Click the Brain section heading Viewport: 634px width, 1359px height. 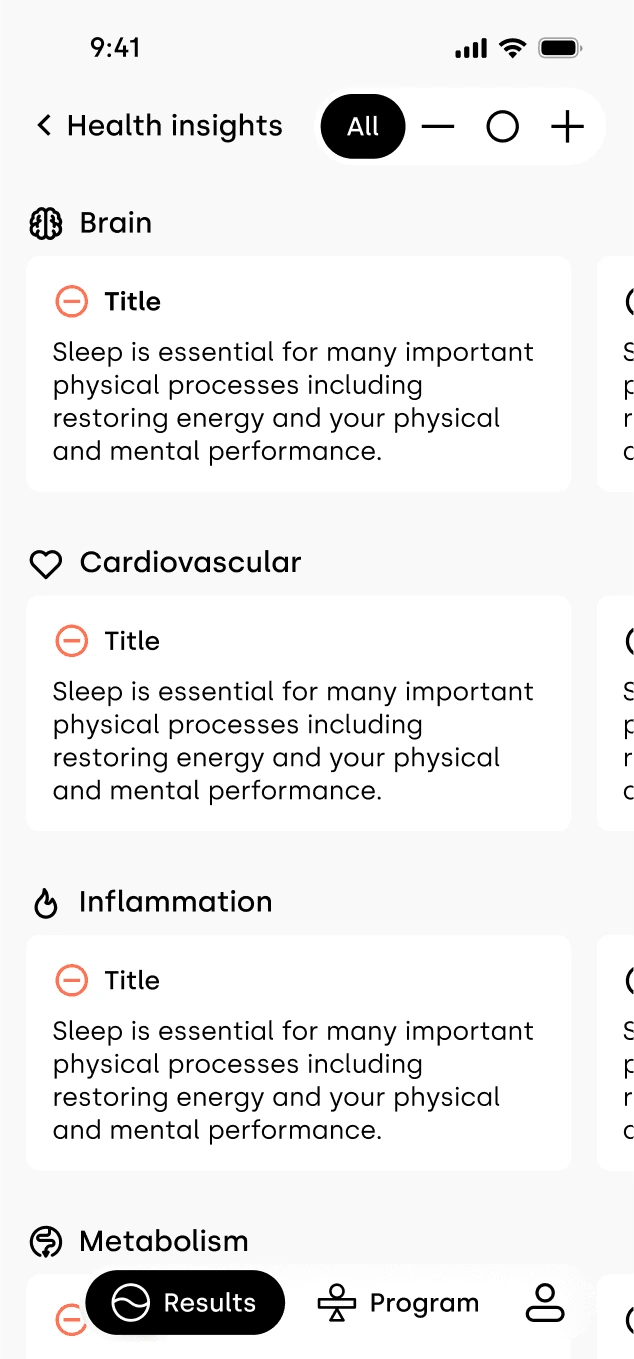pos(116,223)
